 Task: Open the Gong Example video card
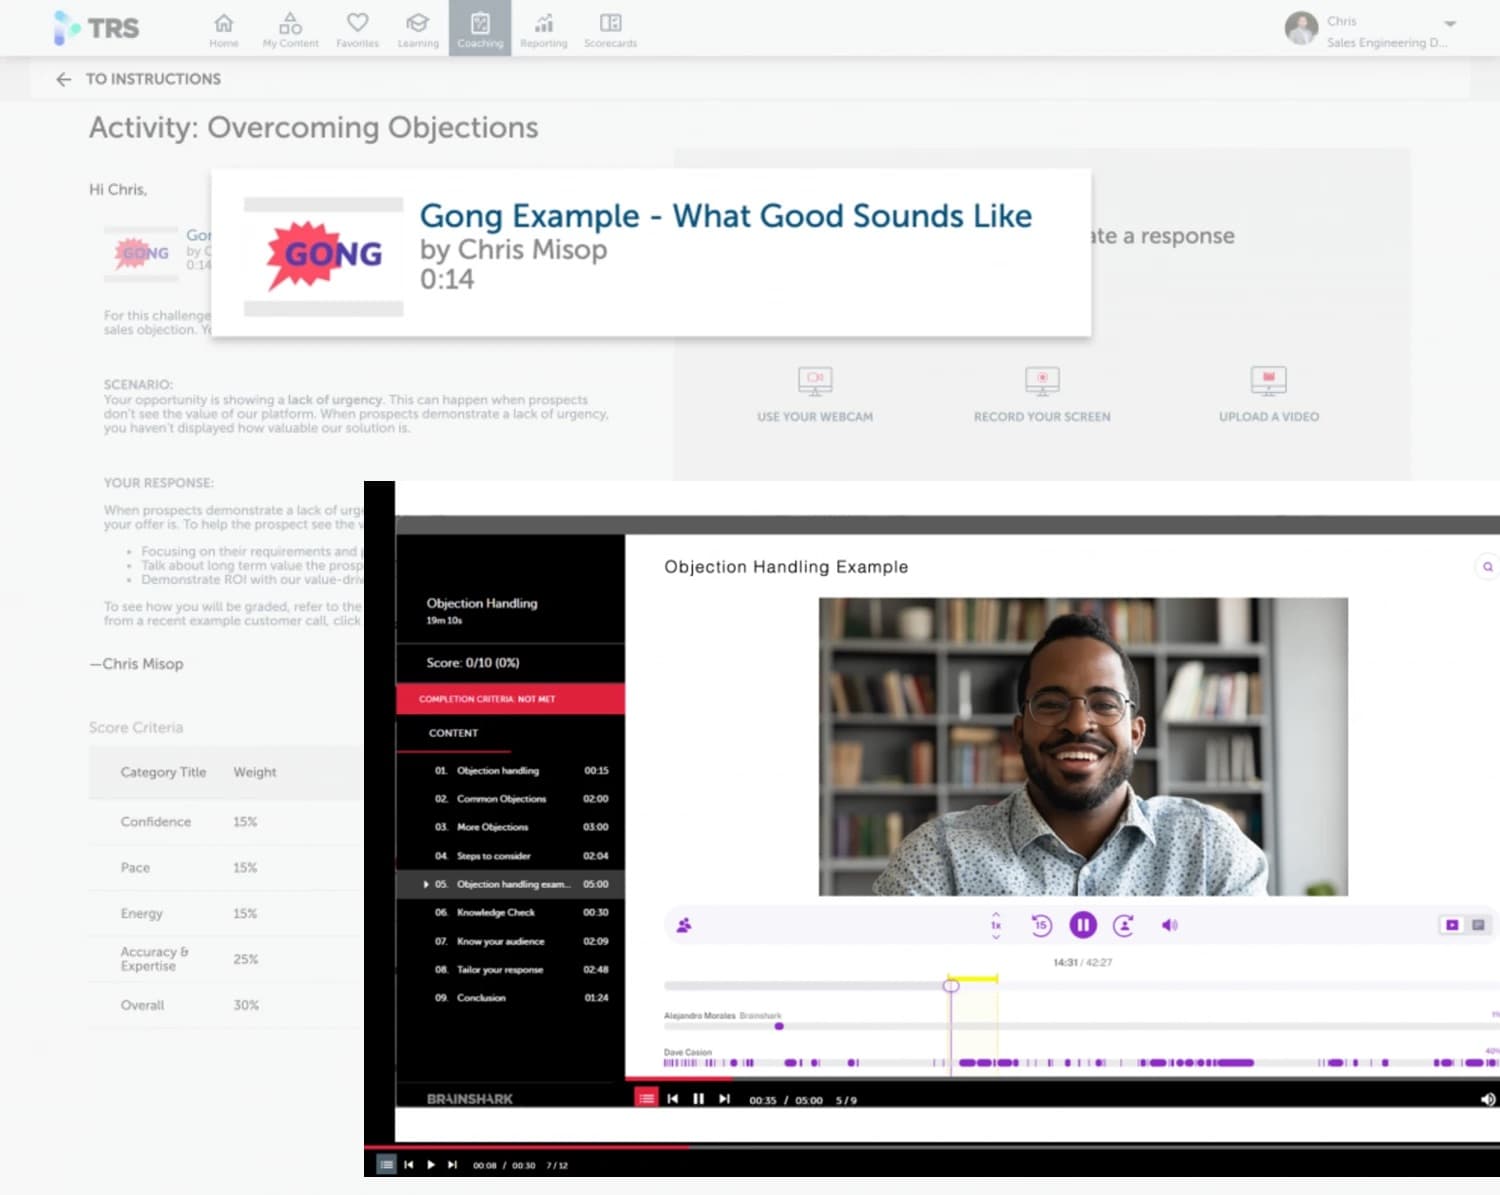pos(650,252)
